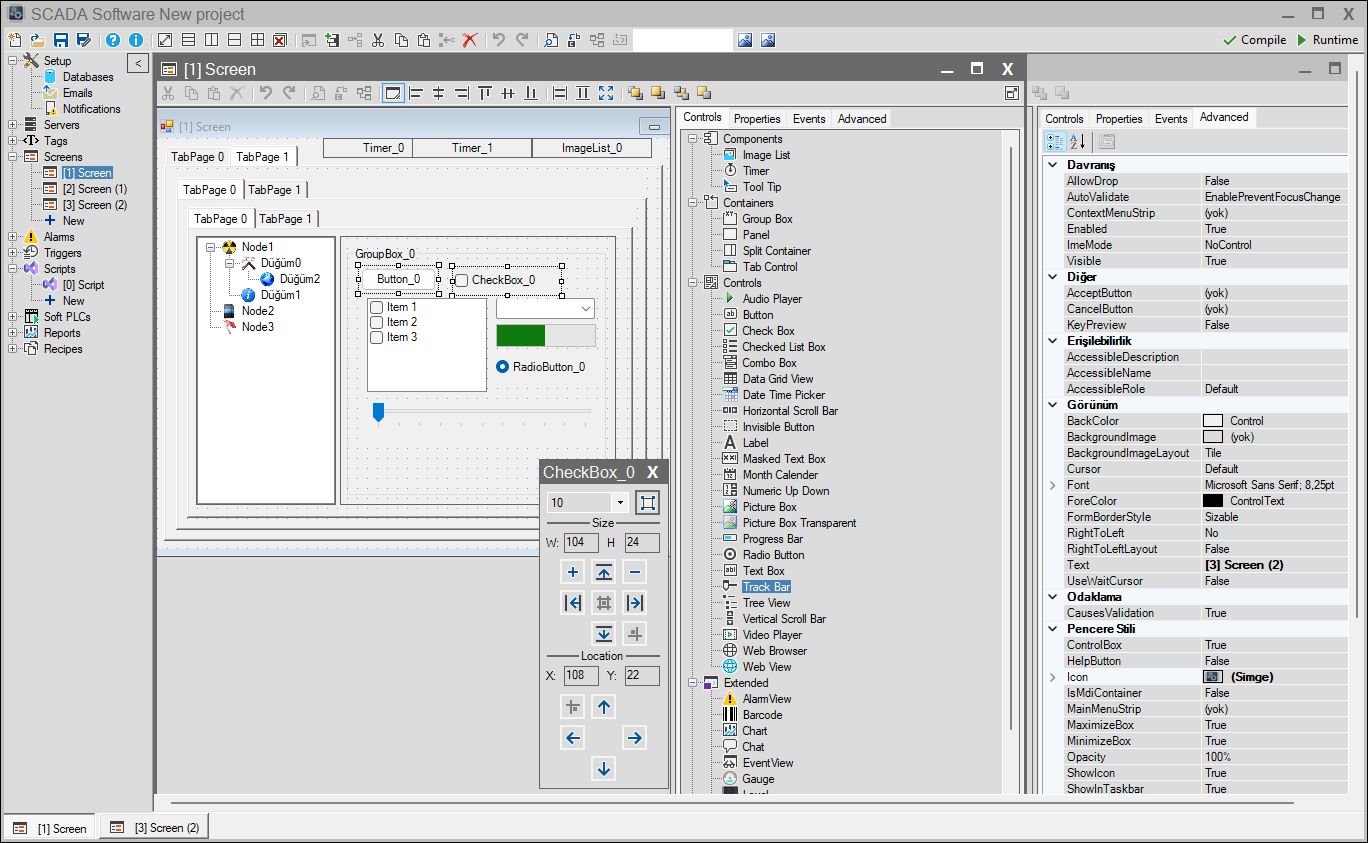Switch to the Events tab in toolbox panel
The image size is (1368, 843).
point(809,119)
